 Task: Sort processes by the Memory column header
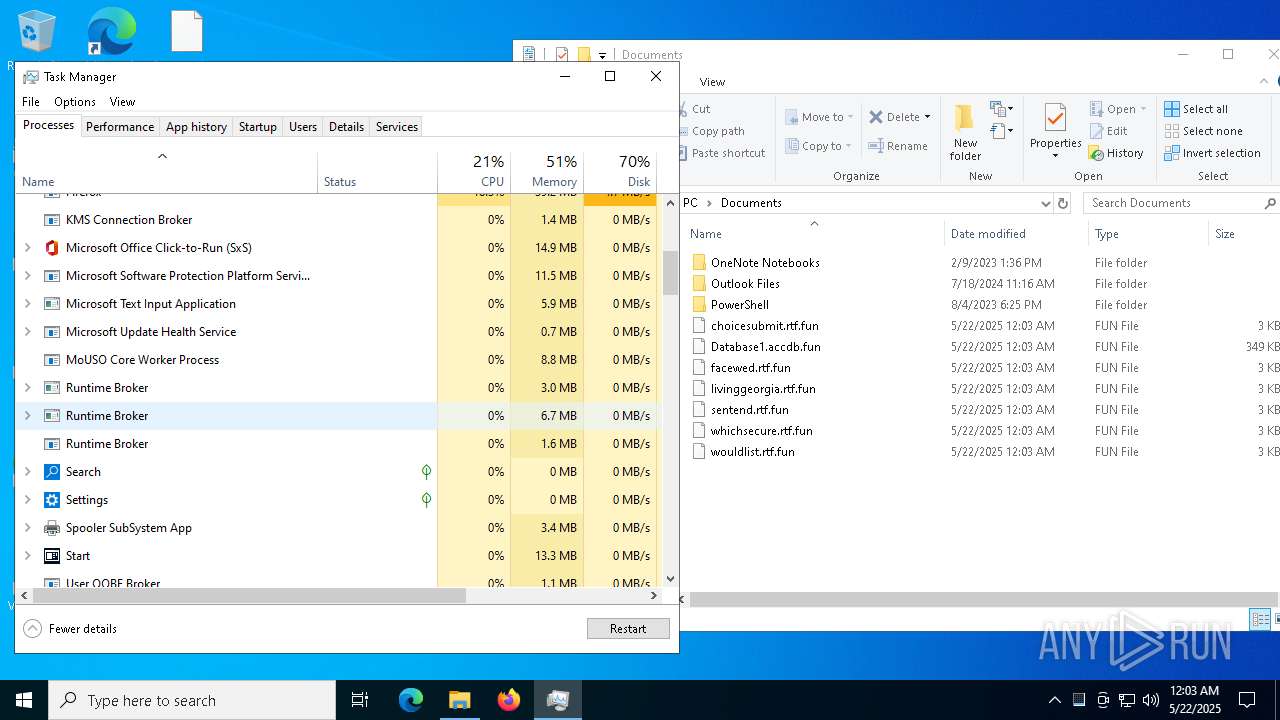point(547,171)
